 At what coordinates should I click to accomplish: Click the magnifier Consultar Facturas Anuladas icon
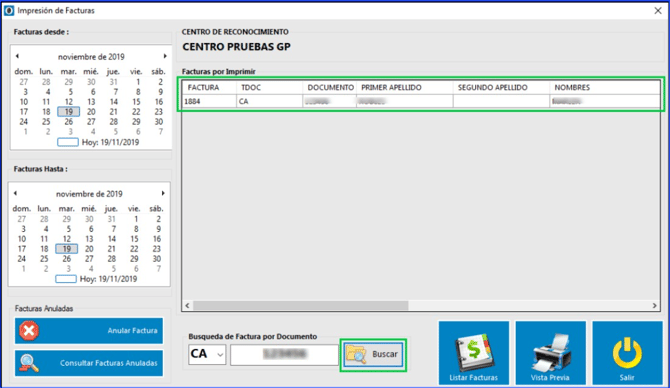tap(29, 363)
